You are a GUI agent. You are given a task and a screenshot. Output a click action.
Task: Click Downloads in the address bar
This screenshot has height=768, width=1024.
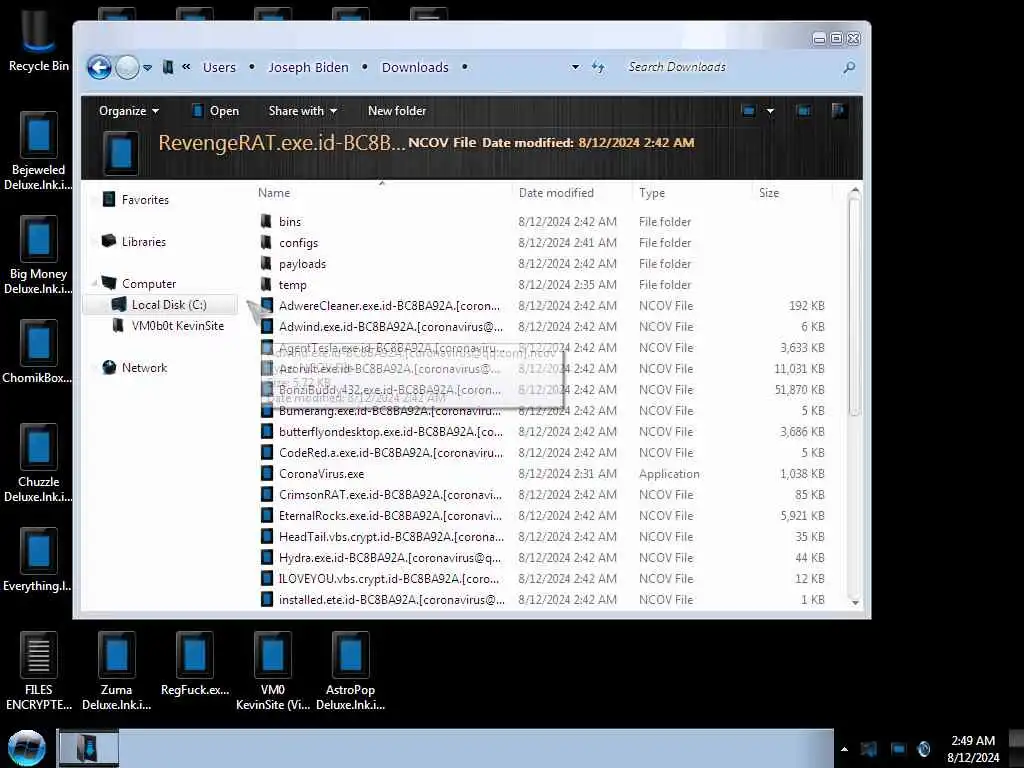415,67
